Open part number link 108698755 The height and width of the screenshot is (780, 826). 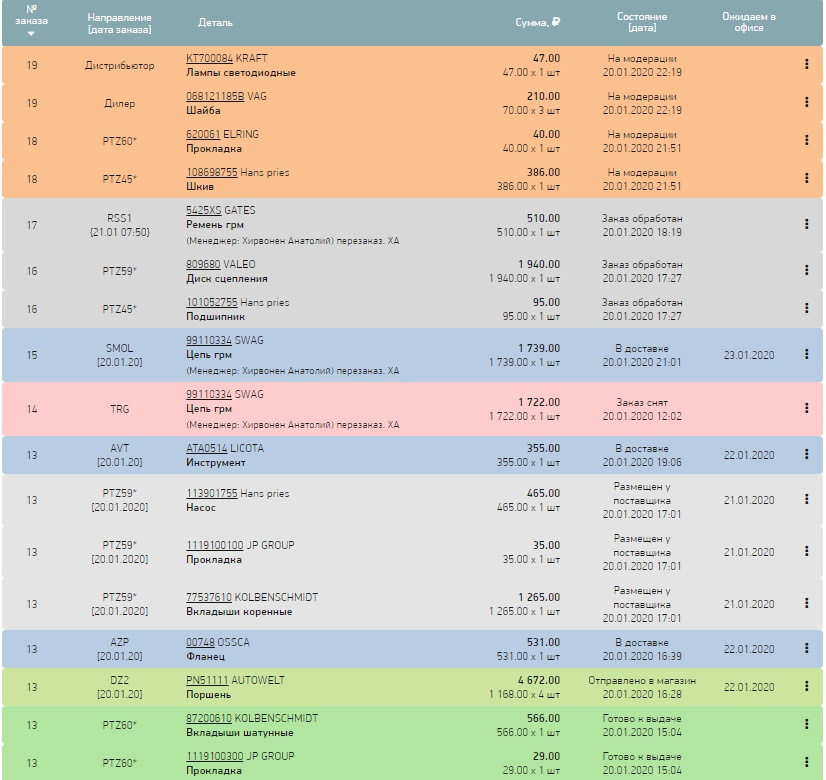pos(212,172)
